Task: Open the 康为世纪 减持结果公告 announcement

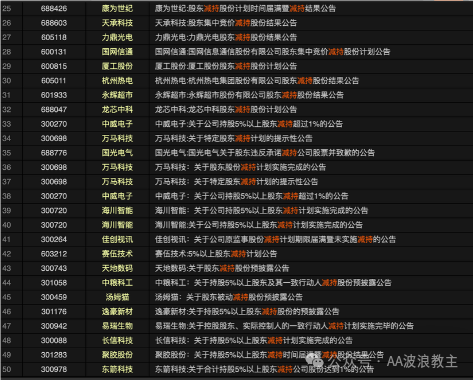Action: pos(245,9)
